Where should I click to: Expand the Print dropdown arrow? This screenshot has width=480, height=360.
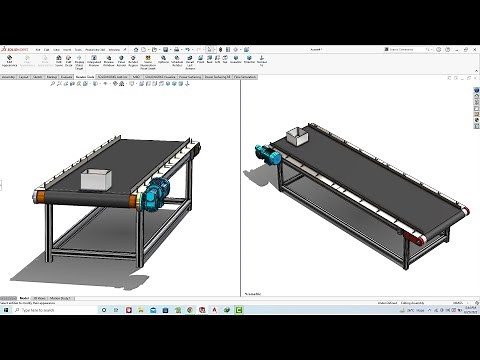point(181,49)
